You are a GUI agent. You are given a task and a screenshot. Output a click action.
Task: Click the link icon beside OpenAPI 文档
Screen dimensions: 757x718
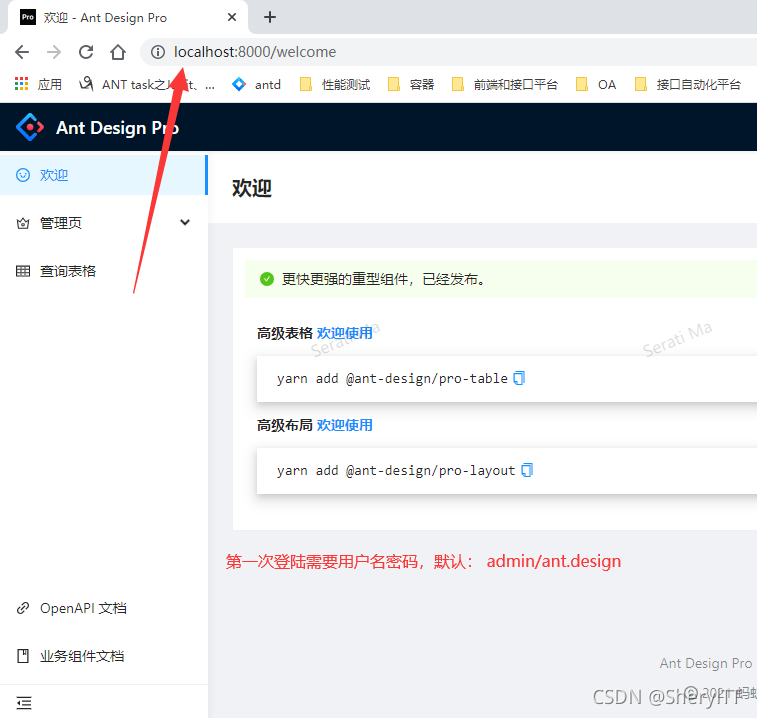coord(23,608)
